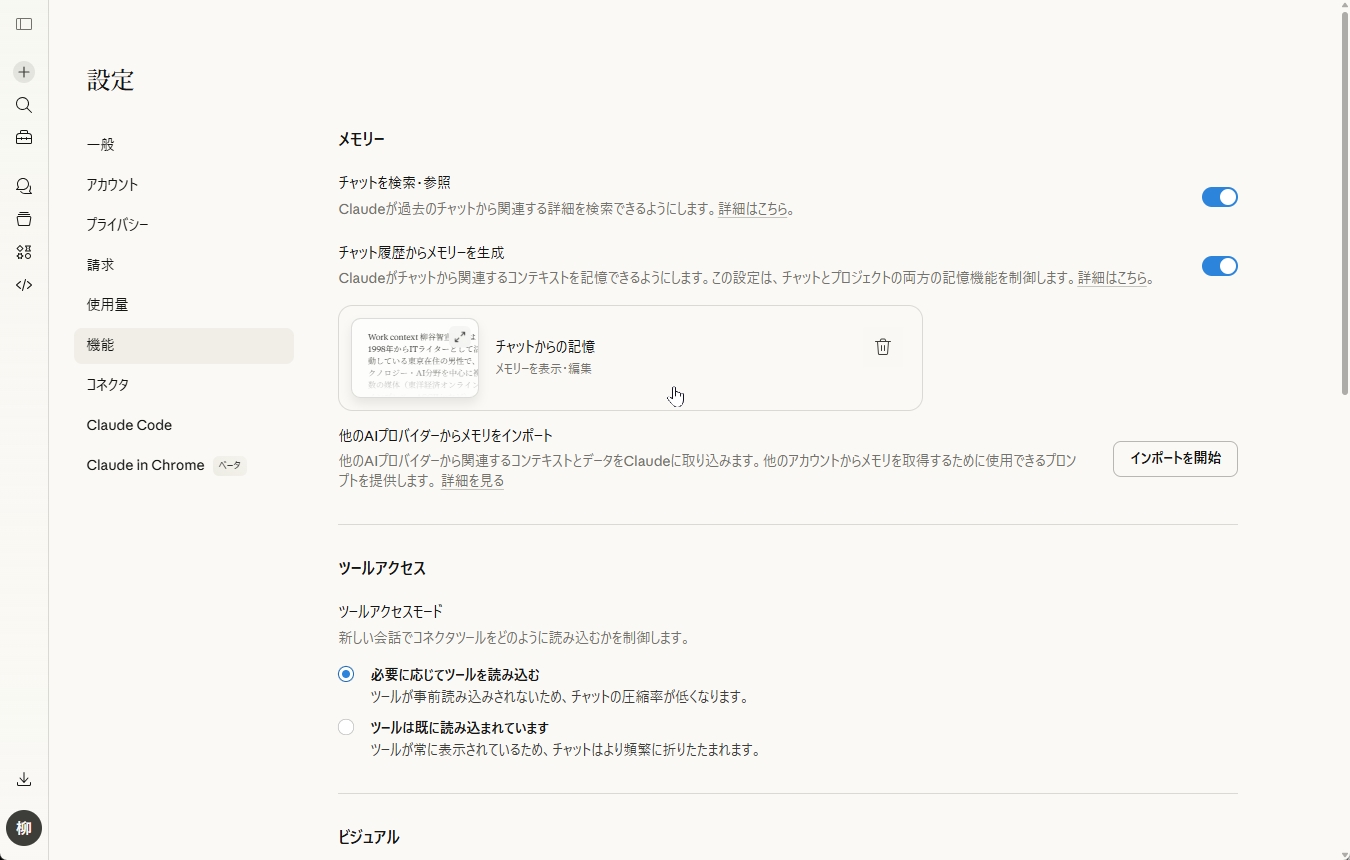Open Claude in Chrome settings section
The height and width of the screenshot is (860, 1350).
click(145, 465)
